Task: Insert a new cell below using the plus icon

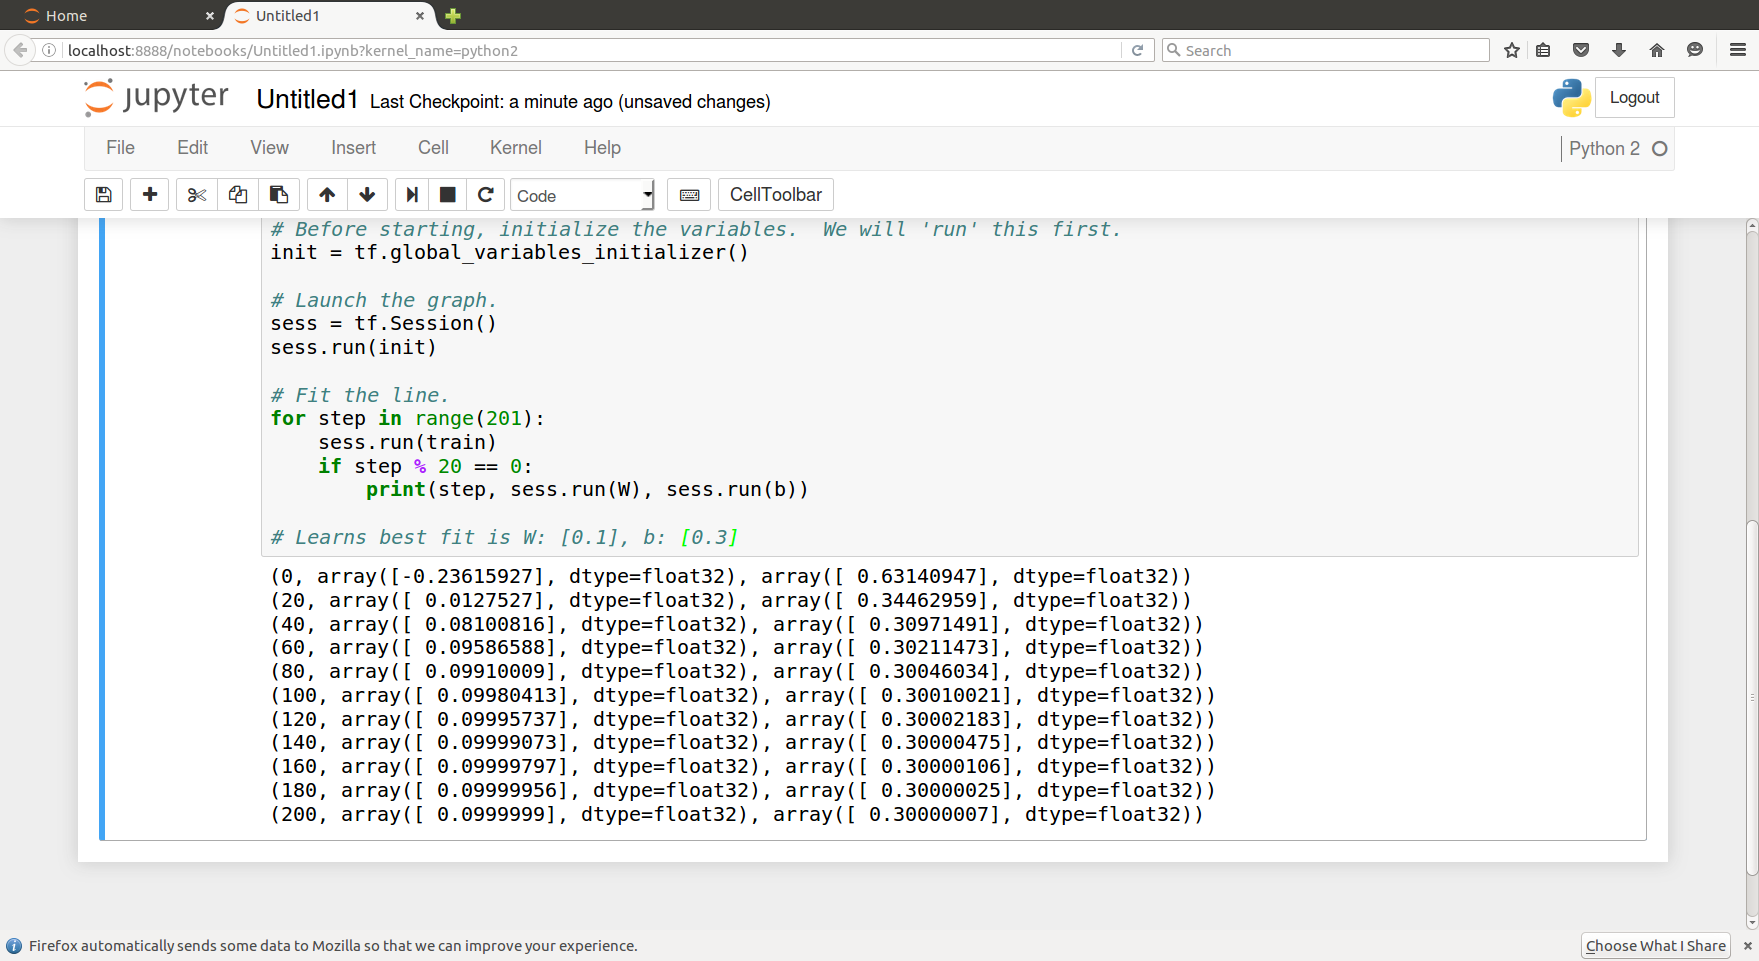Action: tap(149, 194)
